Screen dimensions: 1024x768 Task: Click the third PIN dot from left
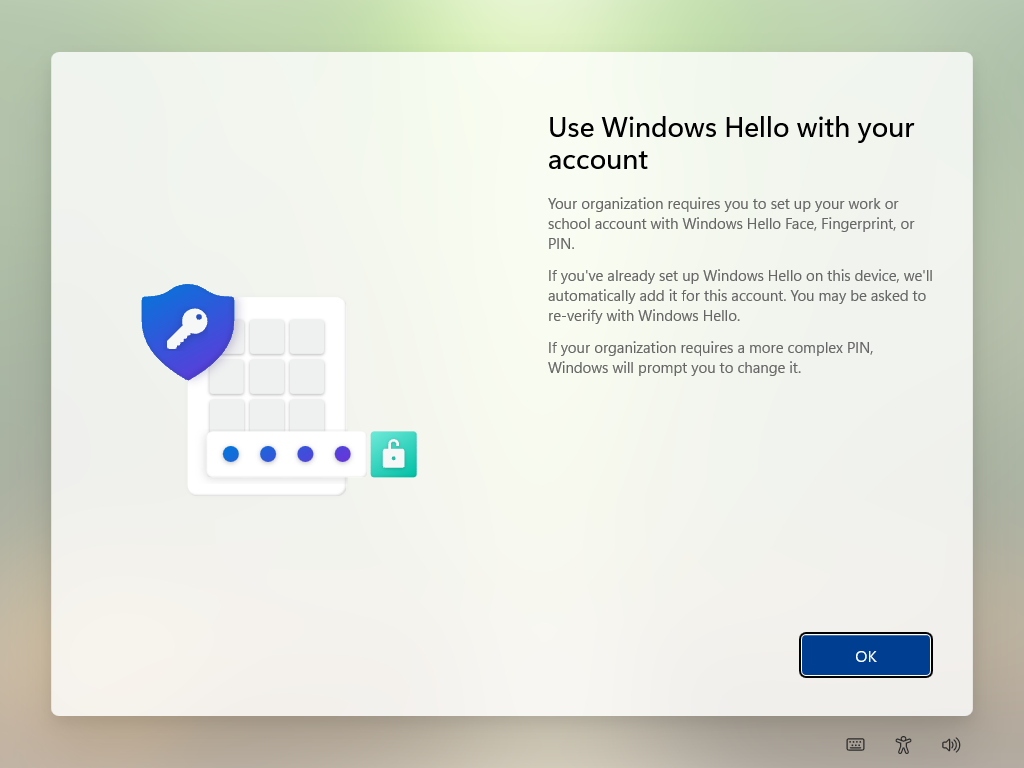point(305,454)
